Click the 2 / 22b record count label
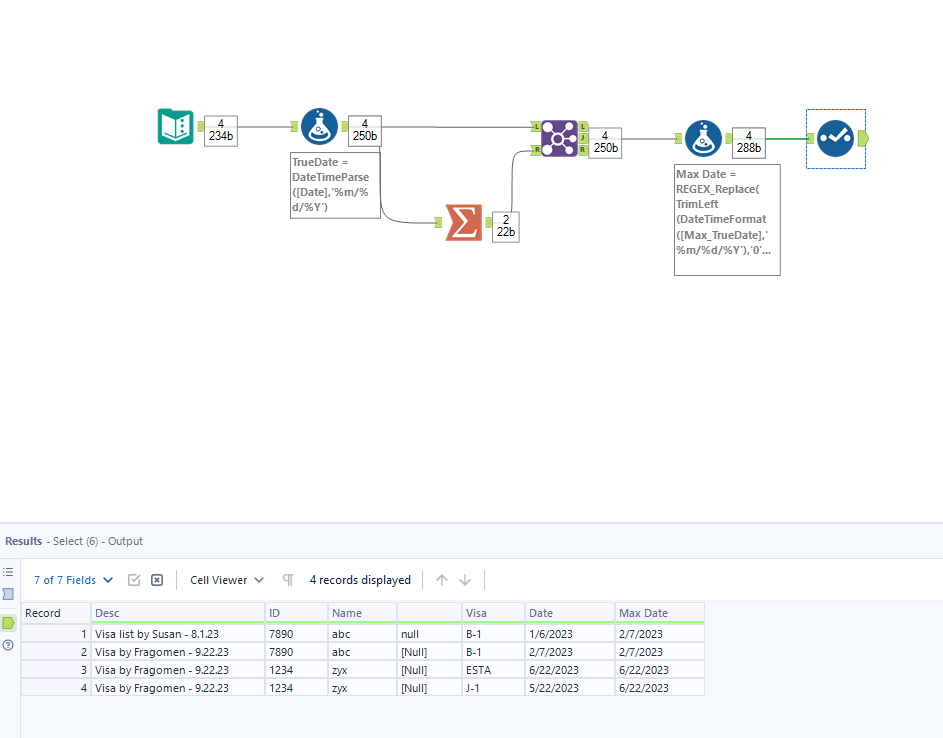943x738 pixels. tap(506, 227)
